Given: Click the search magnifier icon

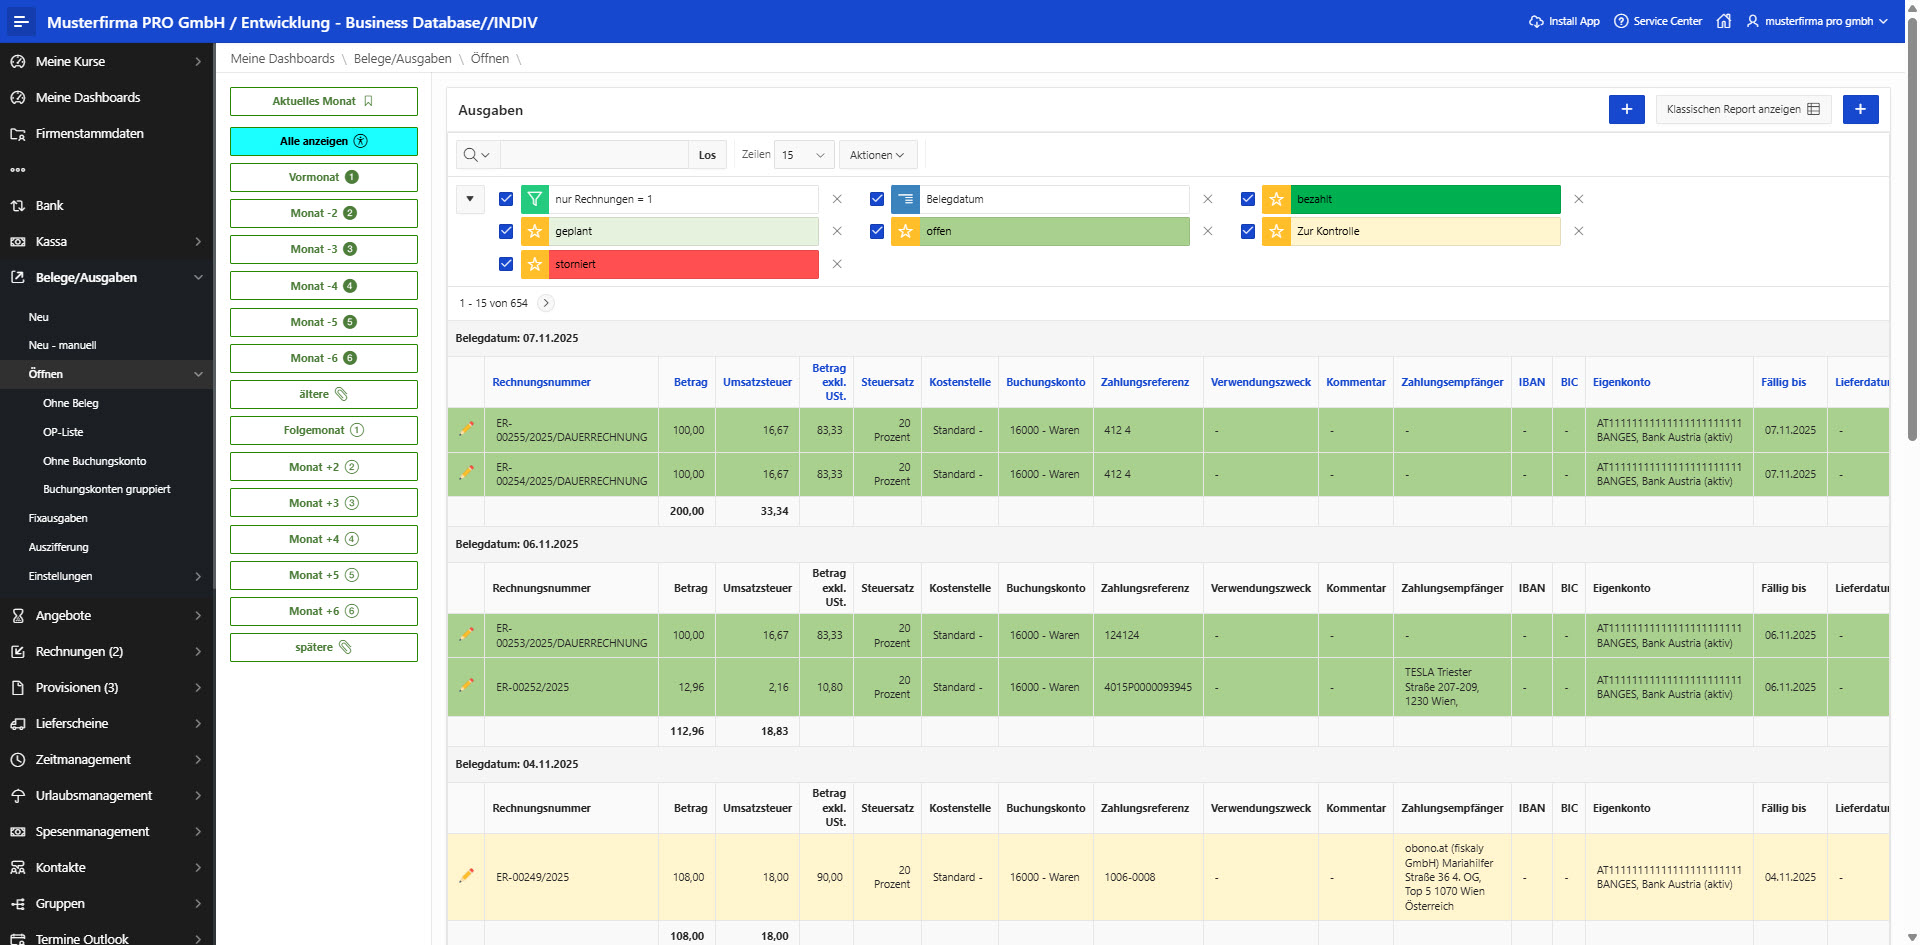Looking at the screenshot, I should coord(470,155).
